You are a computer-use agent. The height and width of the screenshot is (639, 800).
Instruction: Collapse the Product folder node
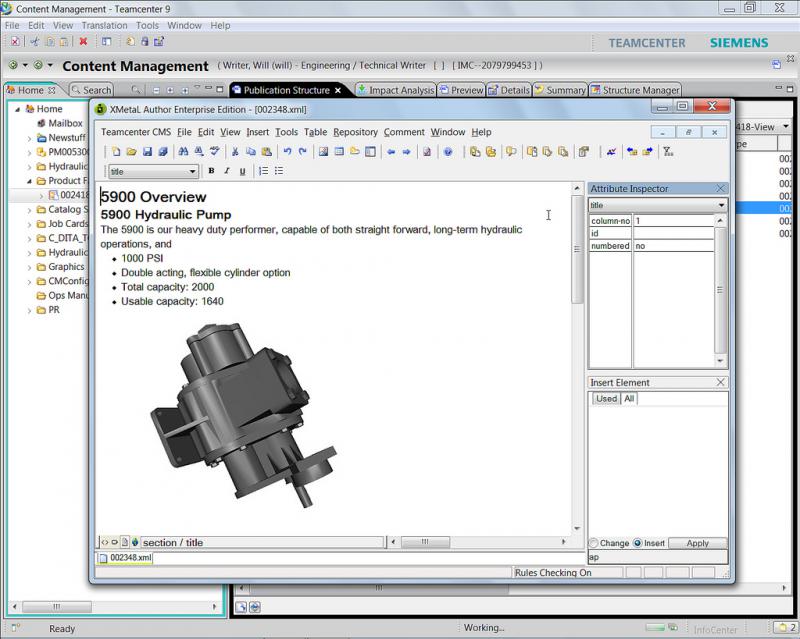point(29,181)
